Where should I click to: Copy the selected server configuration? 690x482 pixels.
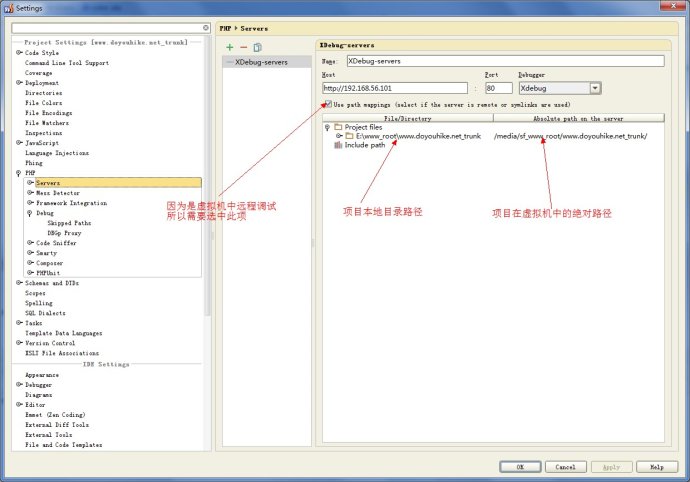pos(257,47)
